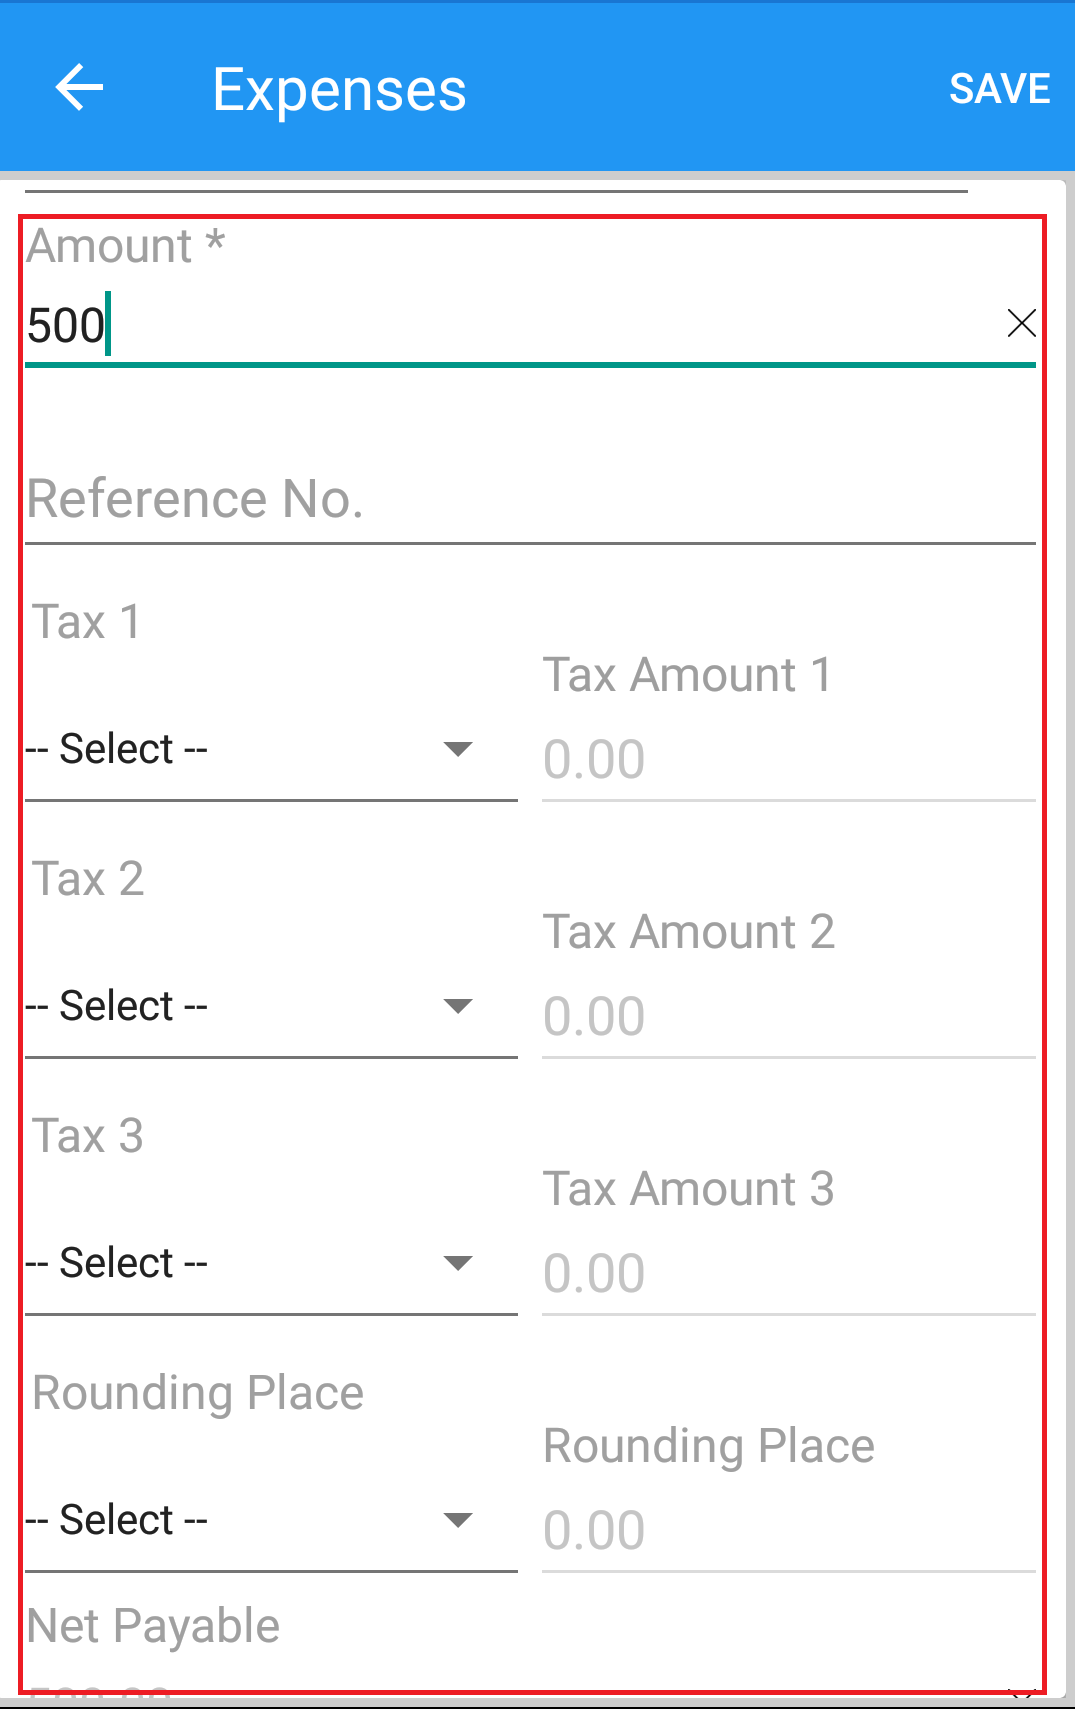This screenshot has width=1079, height=1709.
Task: Click the Tax 3 dropdown arrow
Action: click(457, 1263)
